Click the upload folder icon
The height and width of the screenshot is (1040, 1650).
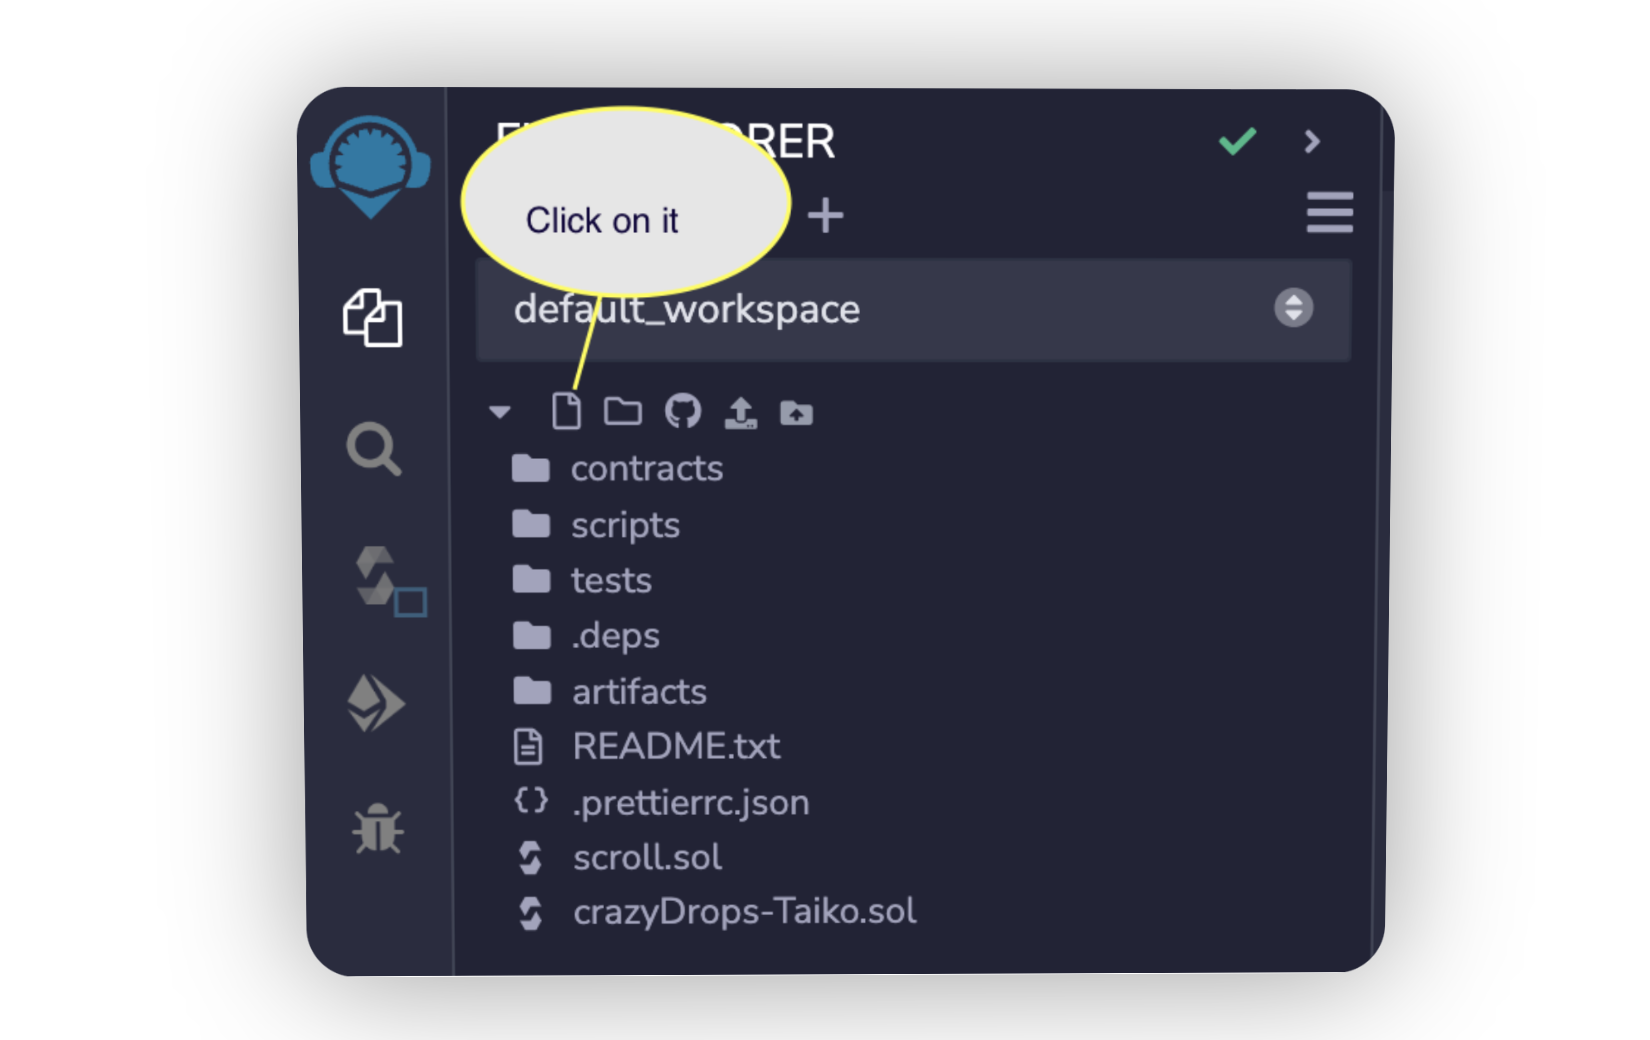(796, 412)
